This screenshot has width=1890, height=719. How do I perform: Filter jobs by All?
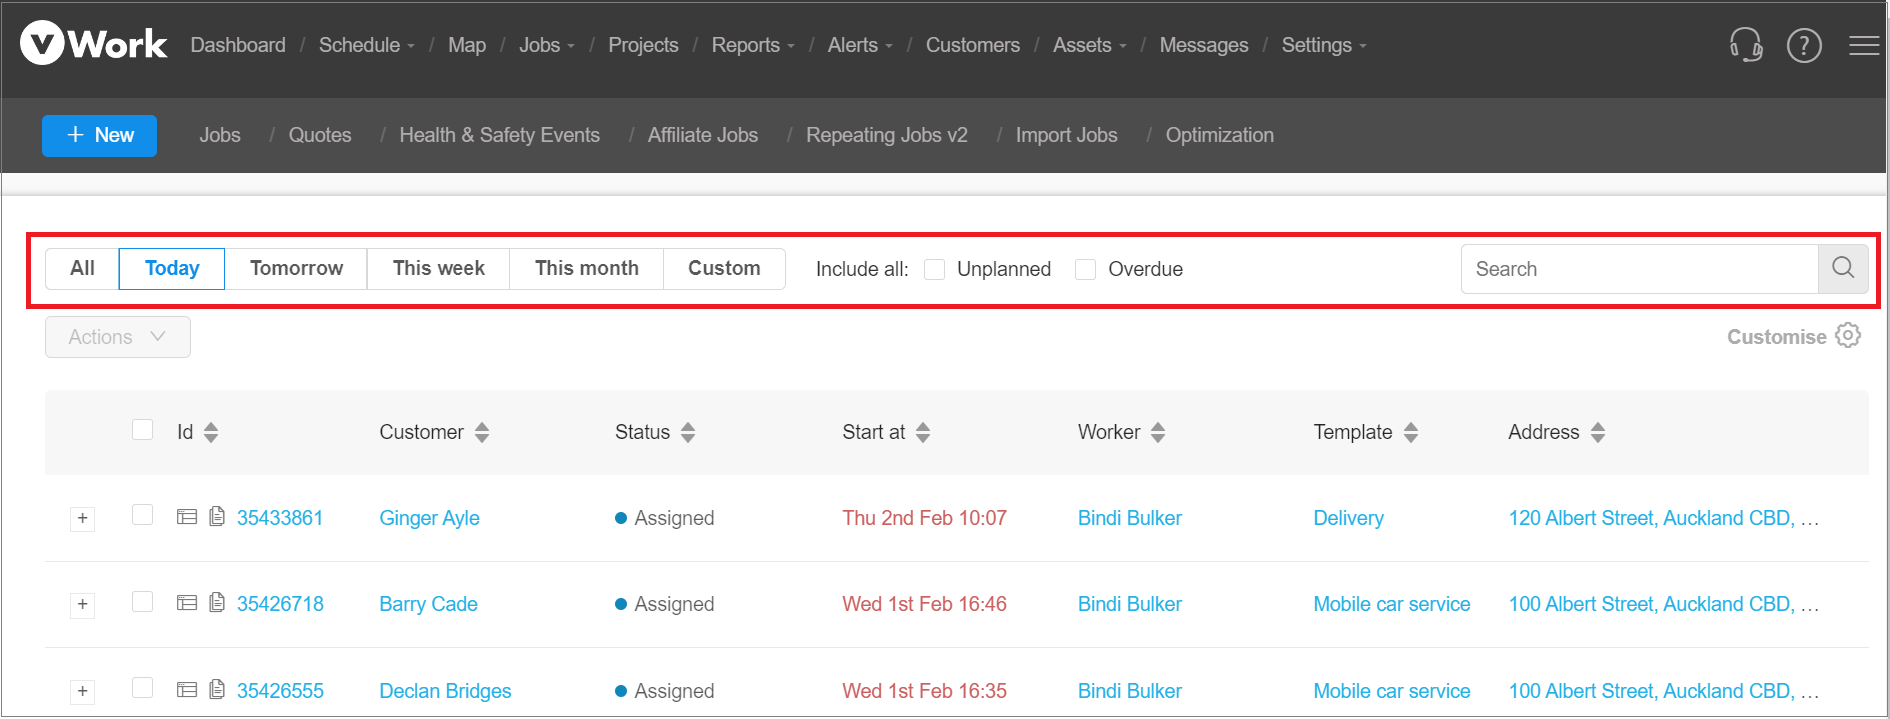pyautogui.click(x=82, y=268)
